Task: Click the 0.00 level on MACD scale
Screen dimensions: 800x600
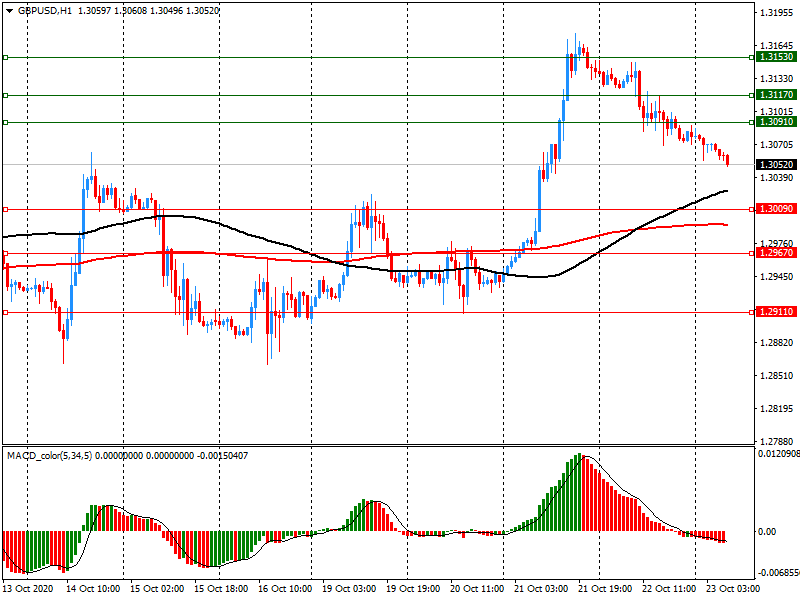Action: click(768, 532)
